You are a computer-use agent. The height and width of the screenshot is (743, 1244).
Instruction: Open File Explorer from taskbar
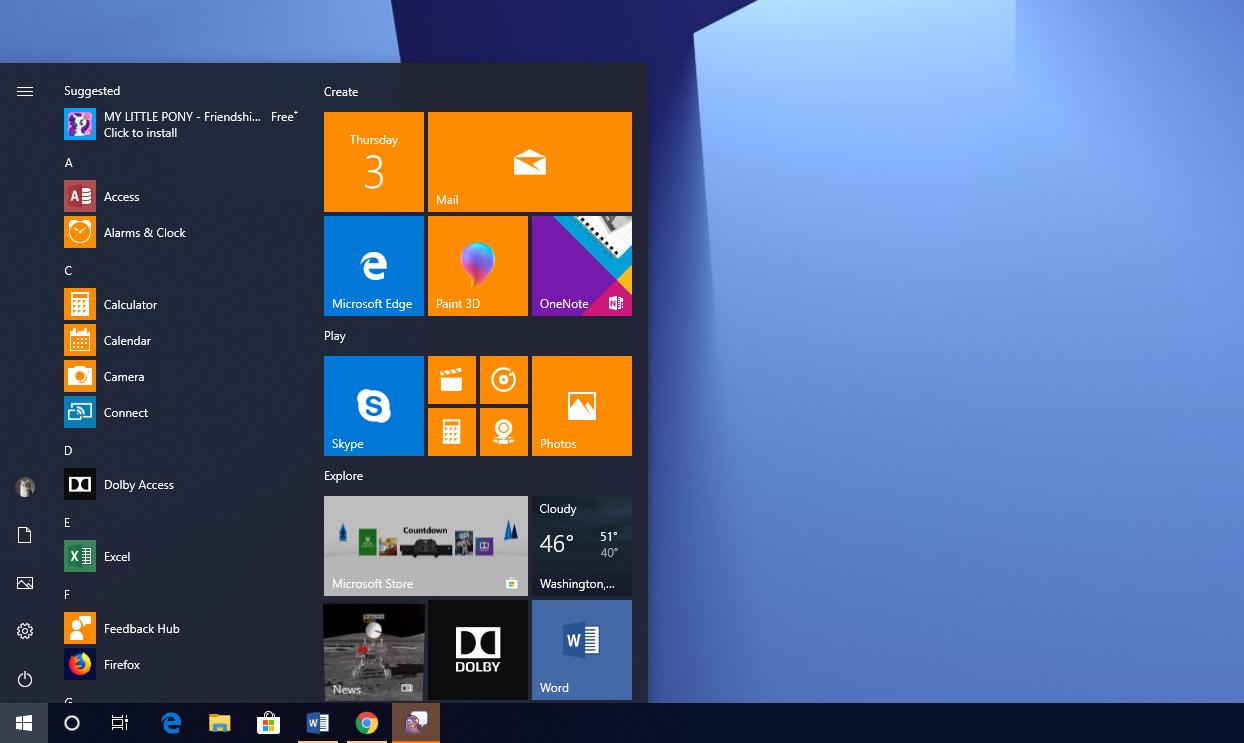(220, 723)
